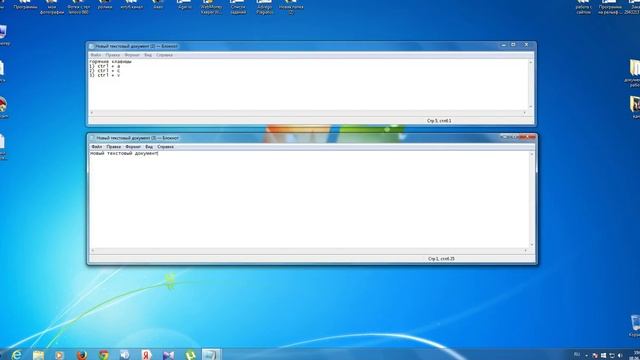Click vertical scrollbar down arrow in document (3)
The width and height of the screenshot is (640, 360).
tap(532, 244)
